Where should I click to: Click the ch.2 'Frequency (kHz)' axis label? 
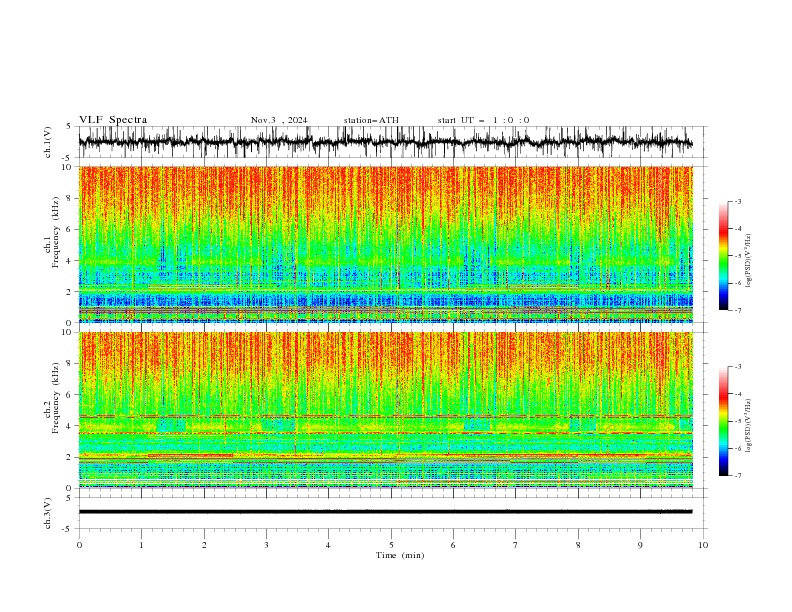56,398
